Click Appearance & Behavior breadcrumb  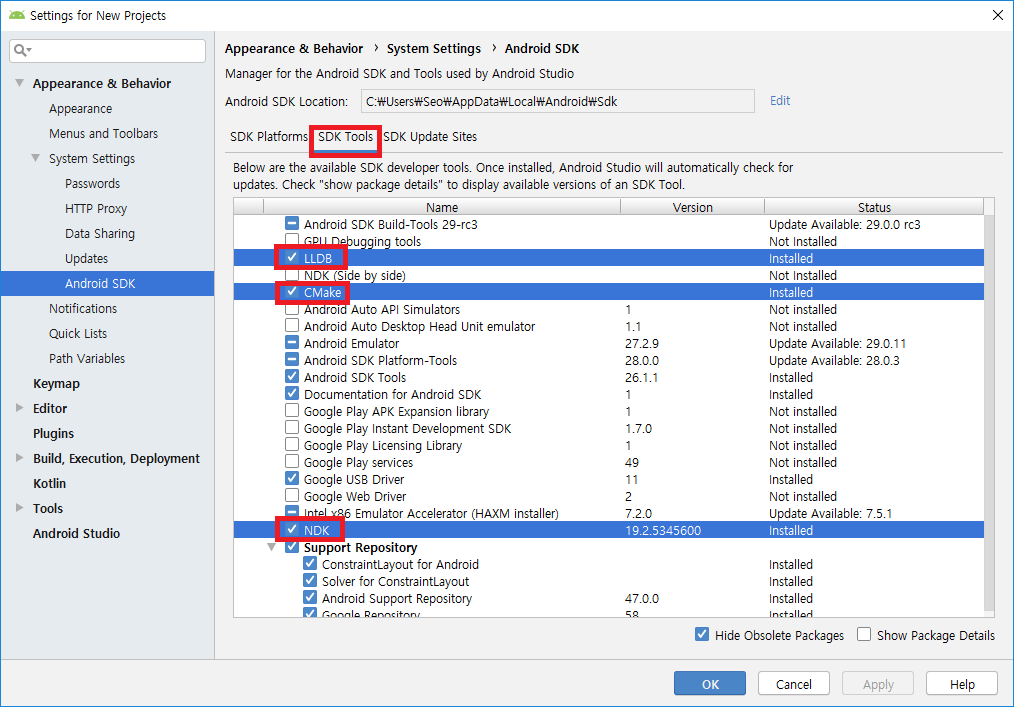pos(294,49)
